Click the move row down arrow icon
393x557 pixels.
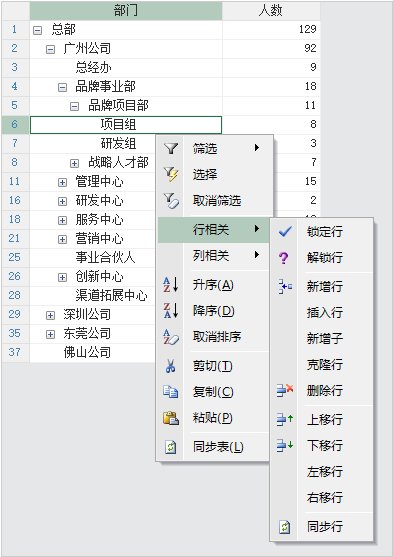tap(285, 445)
